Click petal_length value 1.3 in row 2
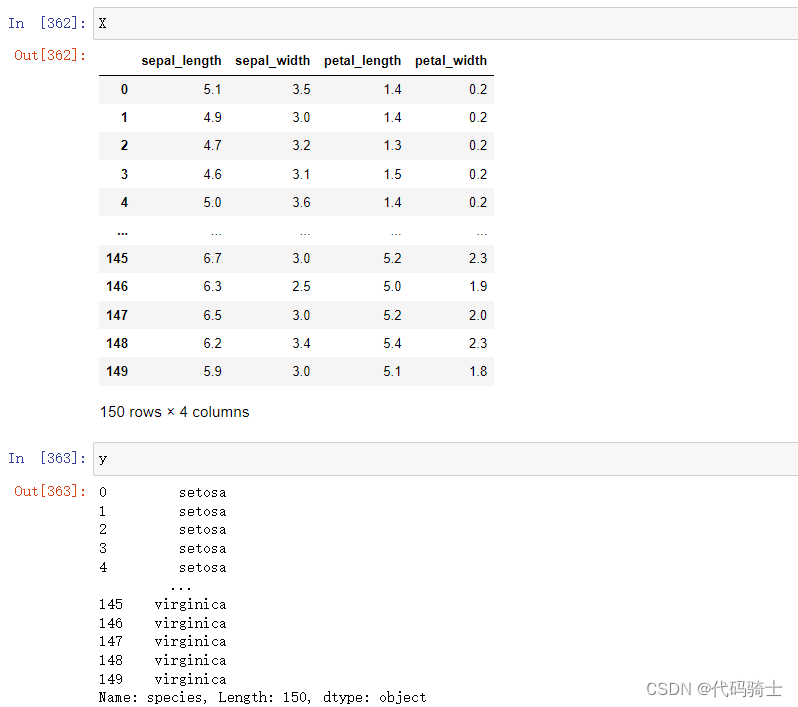This screenshot has height=707, width=798. [x=392, y=146]
